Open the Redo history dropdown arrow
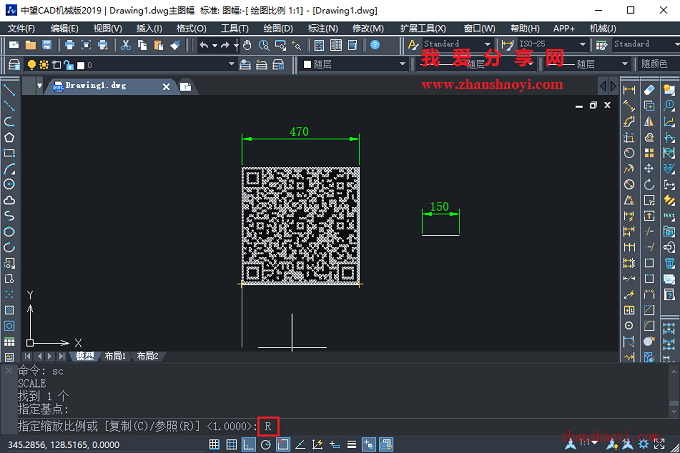680x453 pixels. coord(236,45)
